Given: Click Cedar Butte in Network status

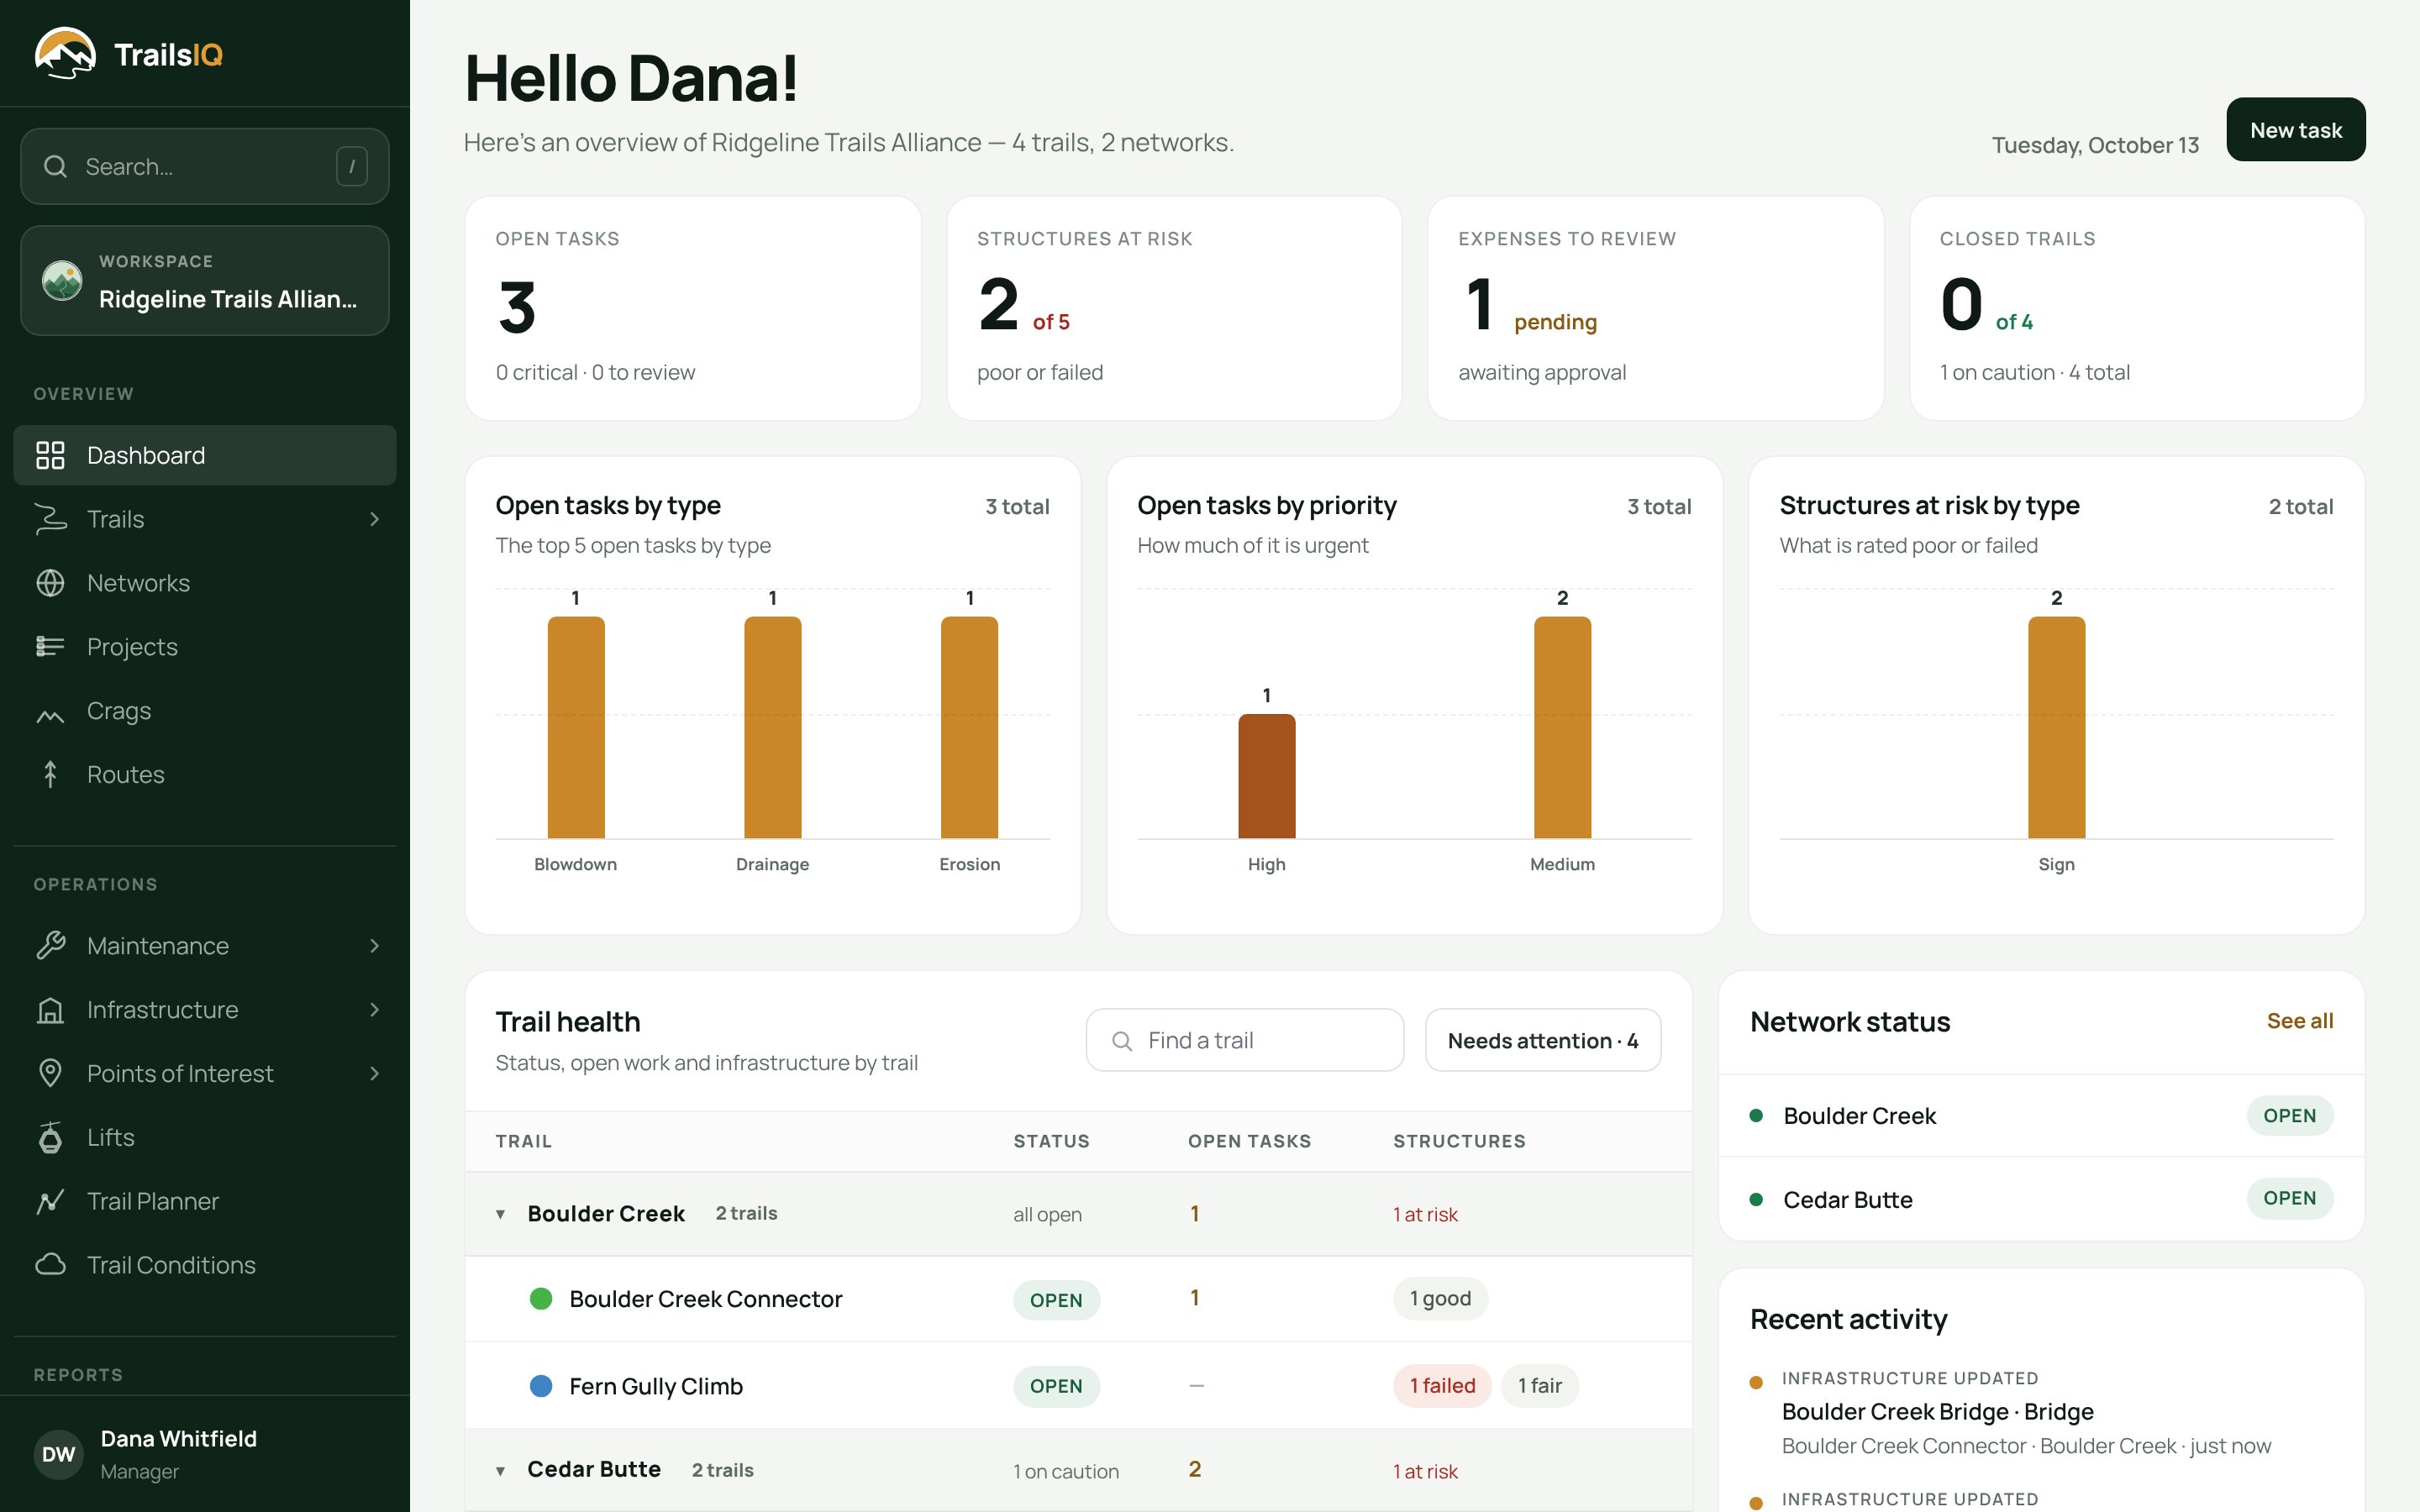Looking at the screenshot, I should pos(2040,1199).
